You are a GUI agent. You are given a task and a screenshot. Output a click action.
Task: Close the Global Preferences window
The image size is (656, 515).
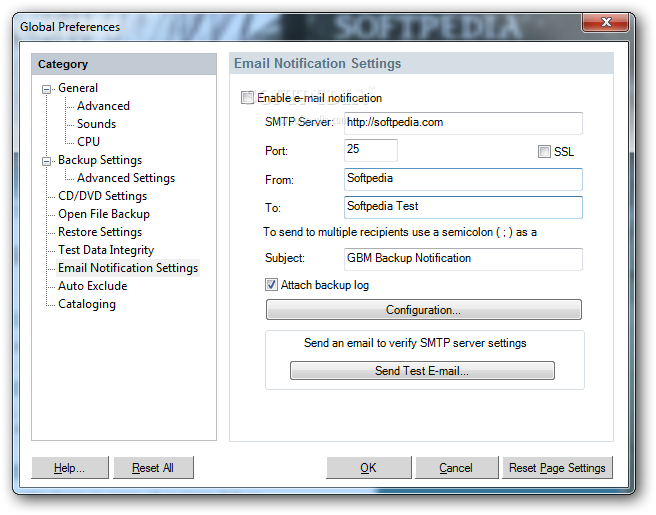pyautogui.click(x=605, y=22)
